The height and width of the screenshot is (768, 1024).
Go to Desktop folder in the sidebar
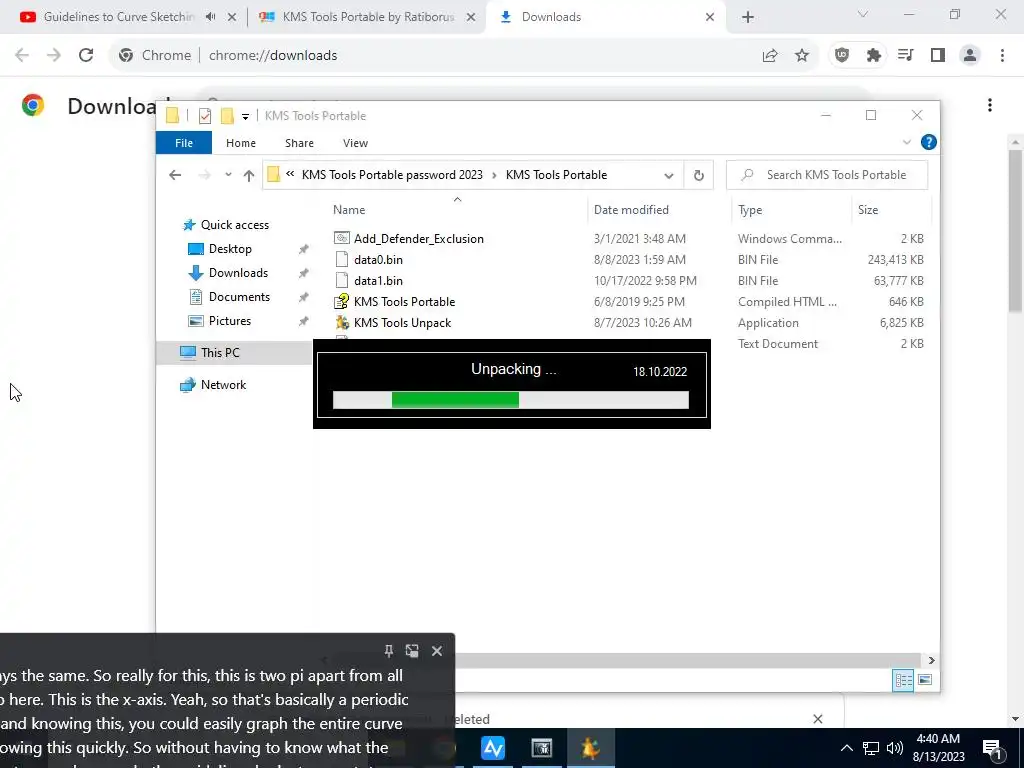point(230,249)
